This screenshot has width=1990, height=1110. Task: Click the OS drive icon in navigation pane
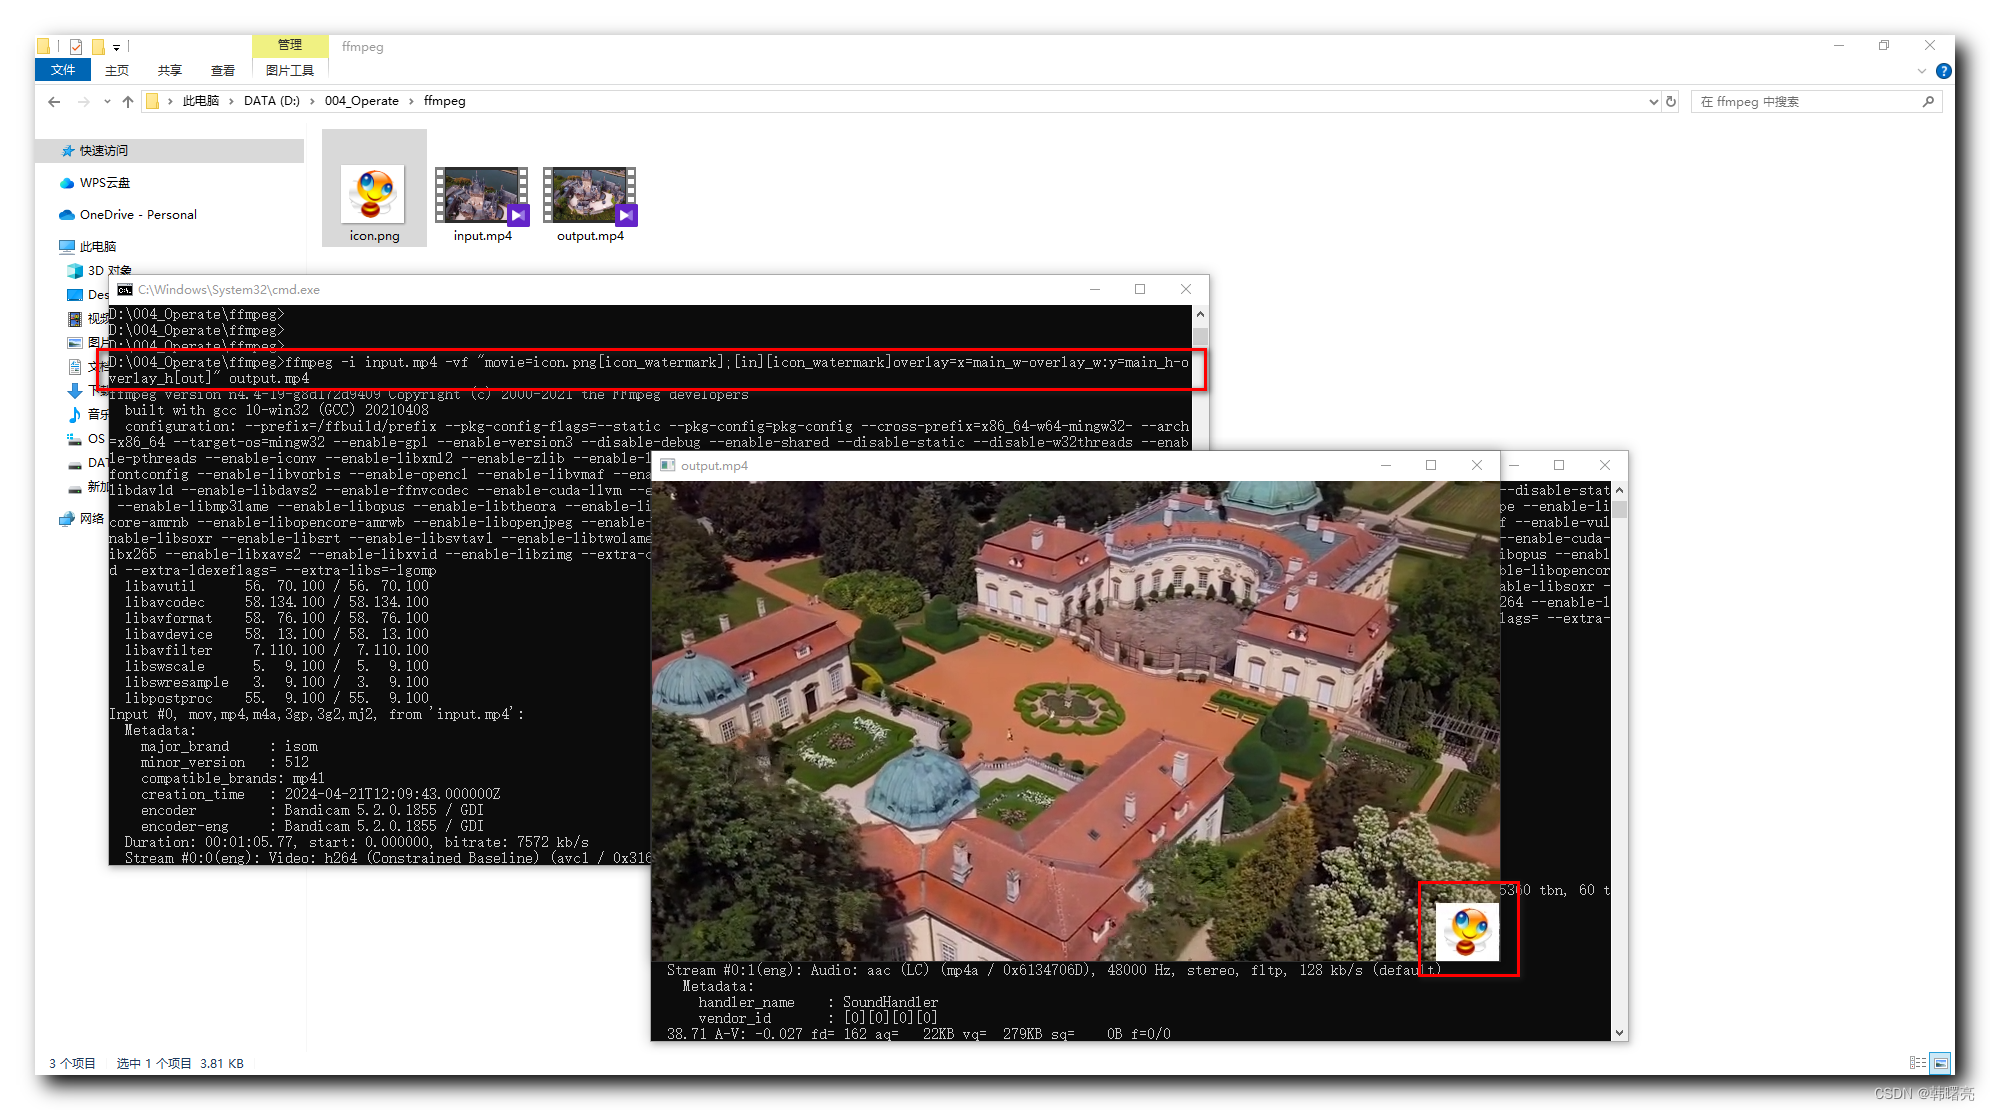pos(75,439)
